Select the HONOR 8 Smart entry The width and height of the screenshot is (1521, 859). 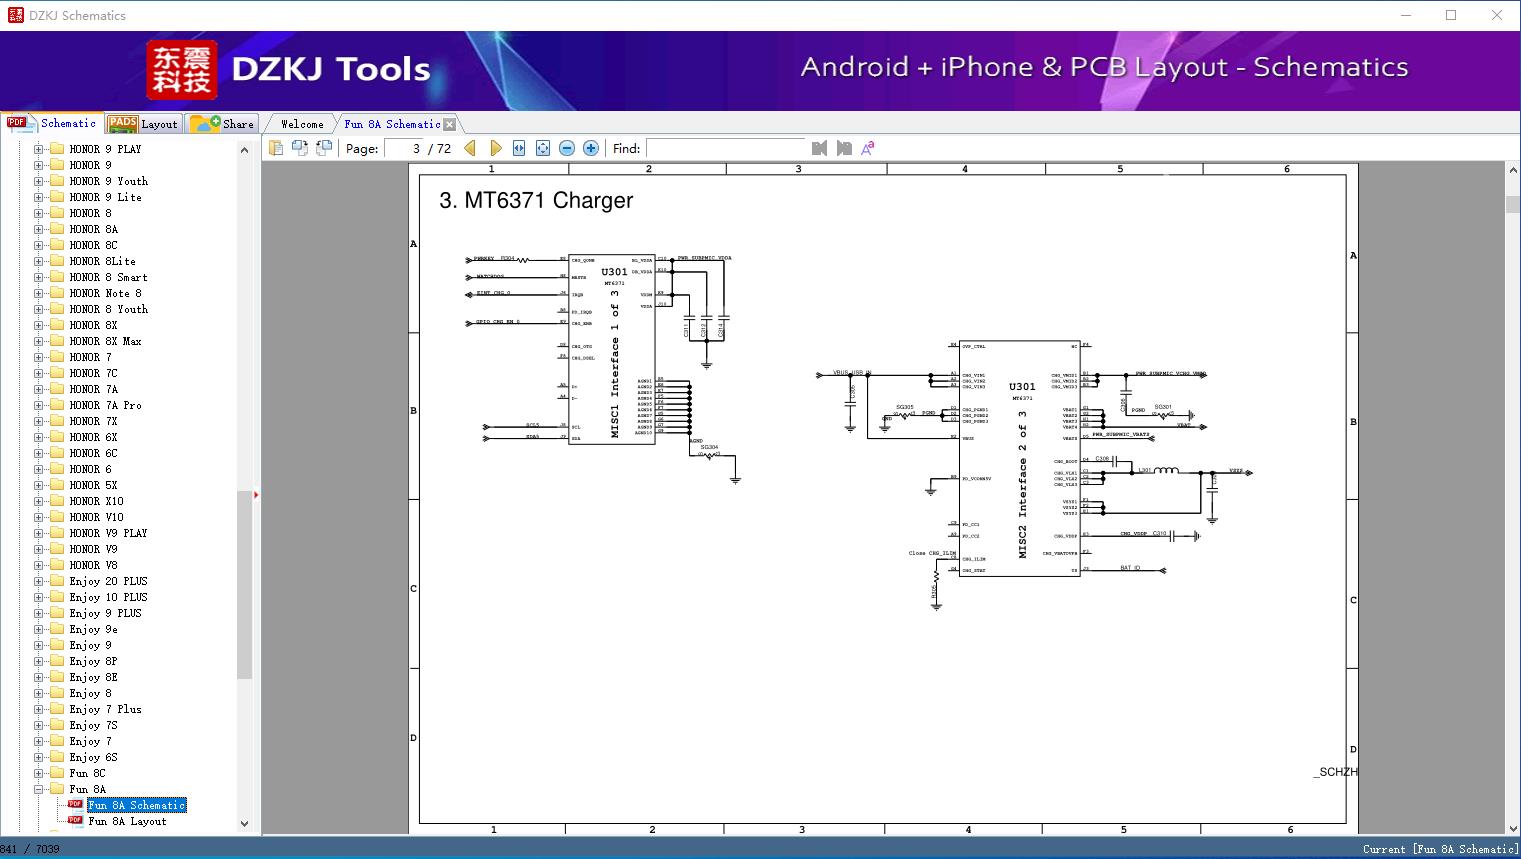point(108,277)
